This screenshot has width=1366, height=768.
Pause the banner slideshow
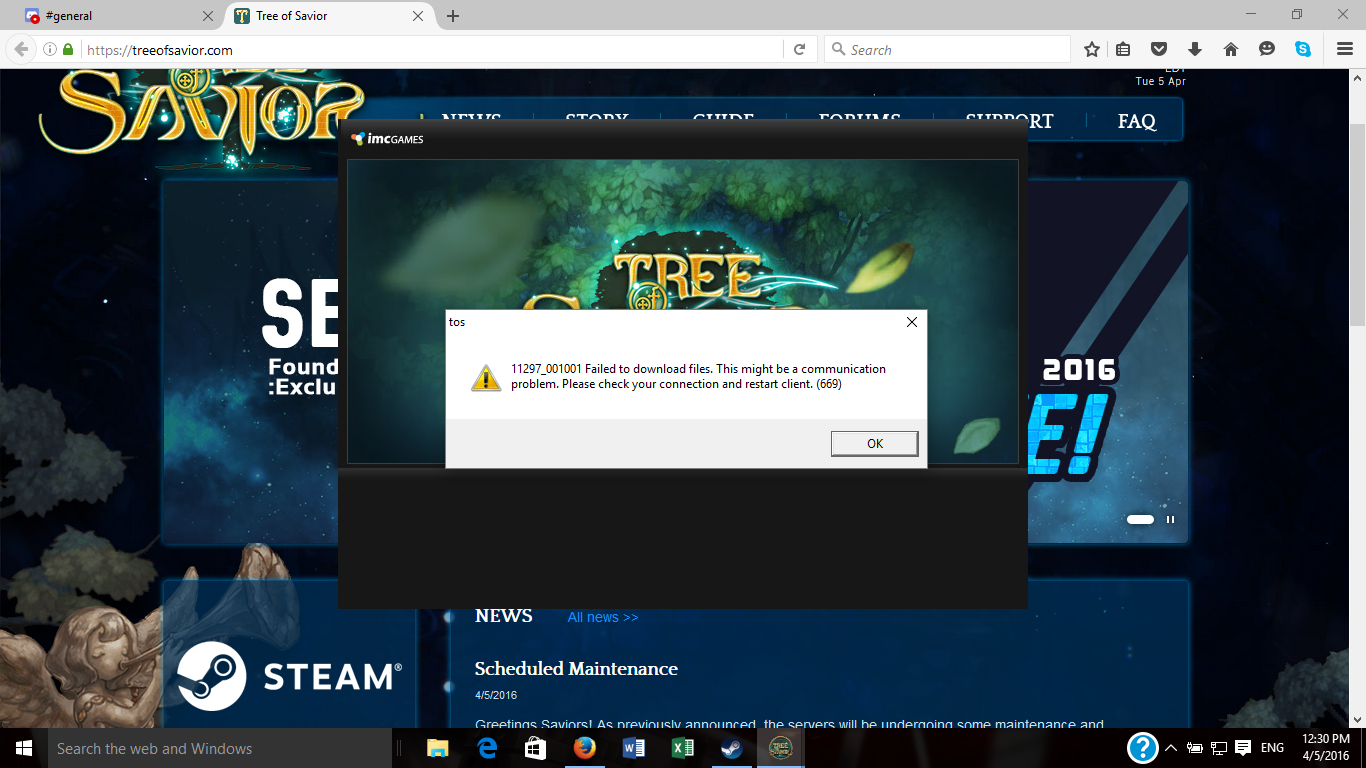click(x=1170, y=519)
